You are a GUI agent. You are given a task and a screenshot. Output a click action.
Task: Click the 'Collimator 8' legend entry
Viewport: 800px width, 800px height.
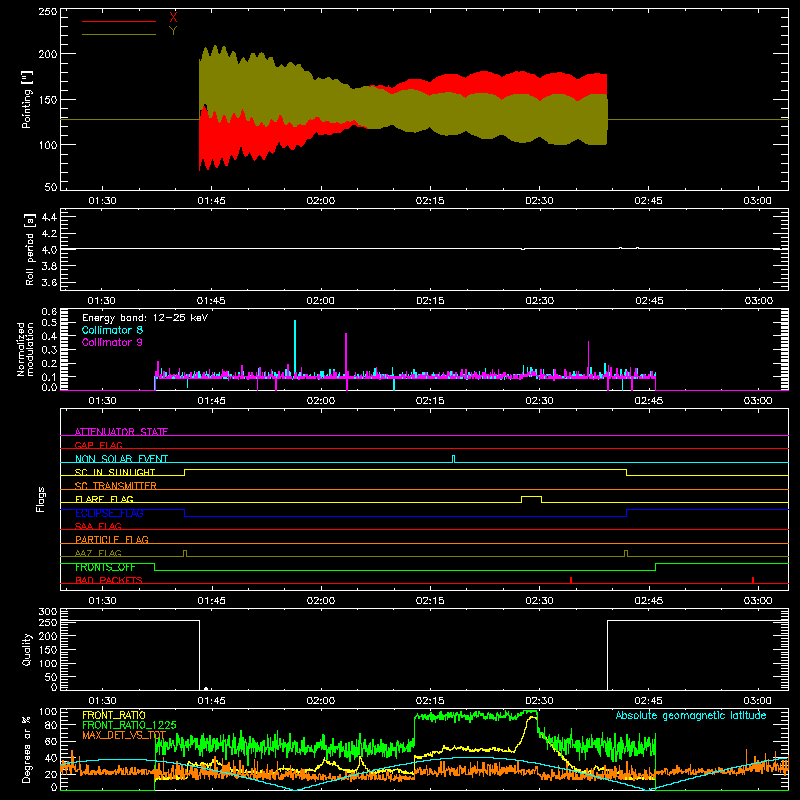(112, 330)
